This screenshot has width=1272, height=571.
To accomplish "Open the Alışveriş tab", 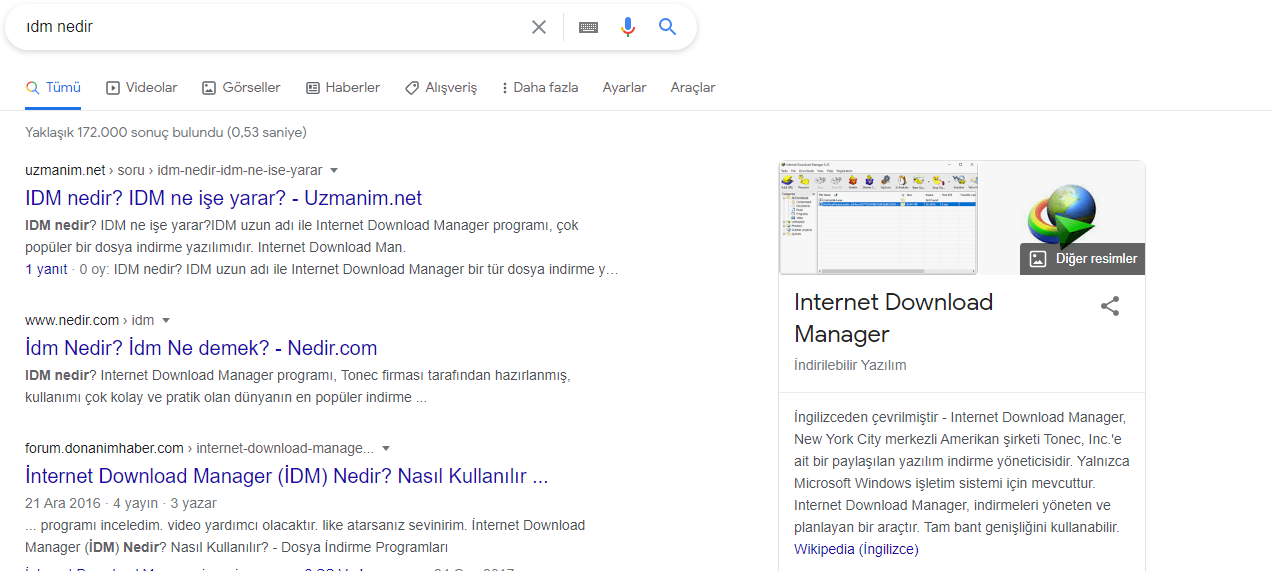I will coord(441,88).
